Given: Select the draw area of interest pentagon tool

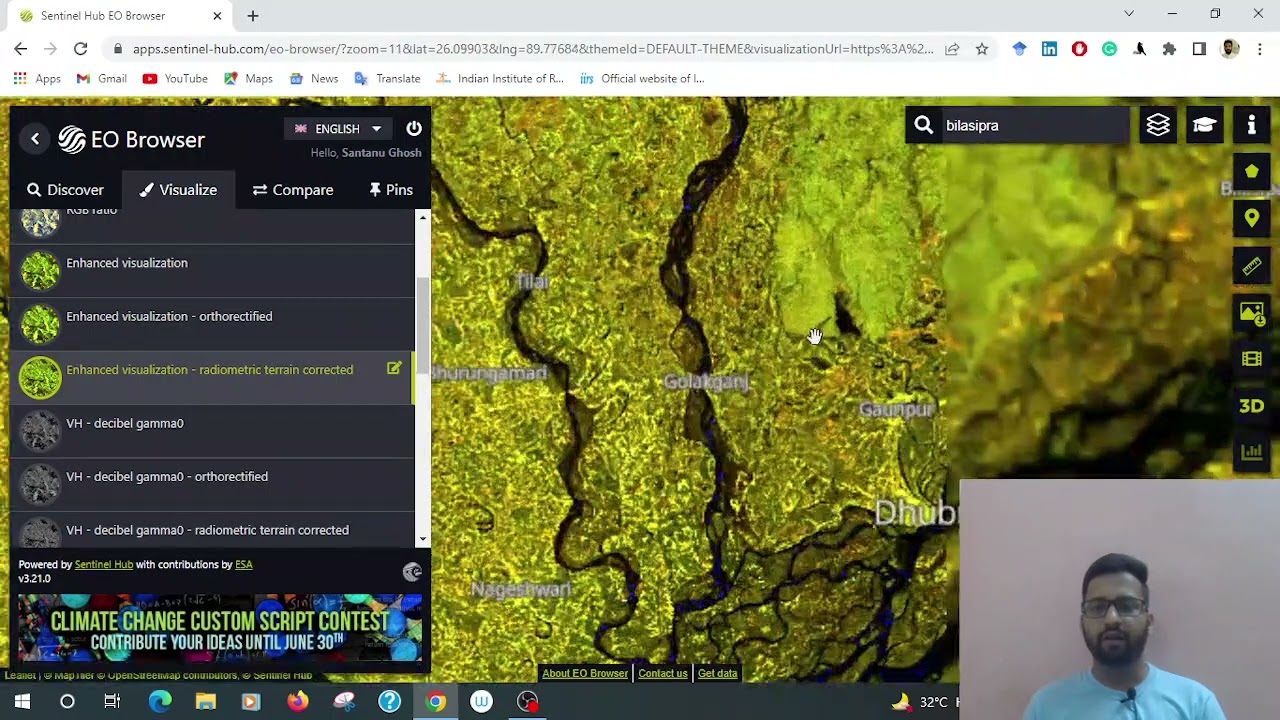Looking at the screenshot, I should 1251,171.
